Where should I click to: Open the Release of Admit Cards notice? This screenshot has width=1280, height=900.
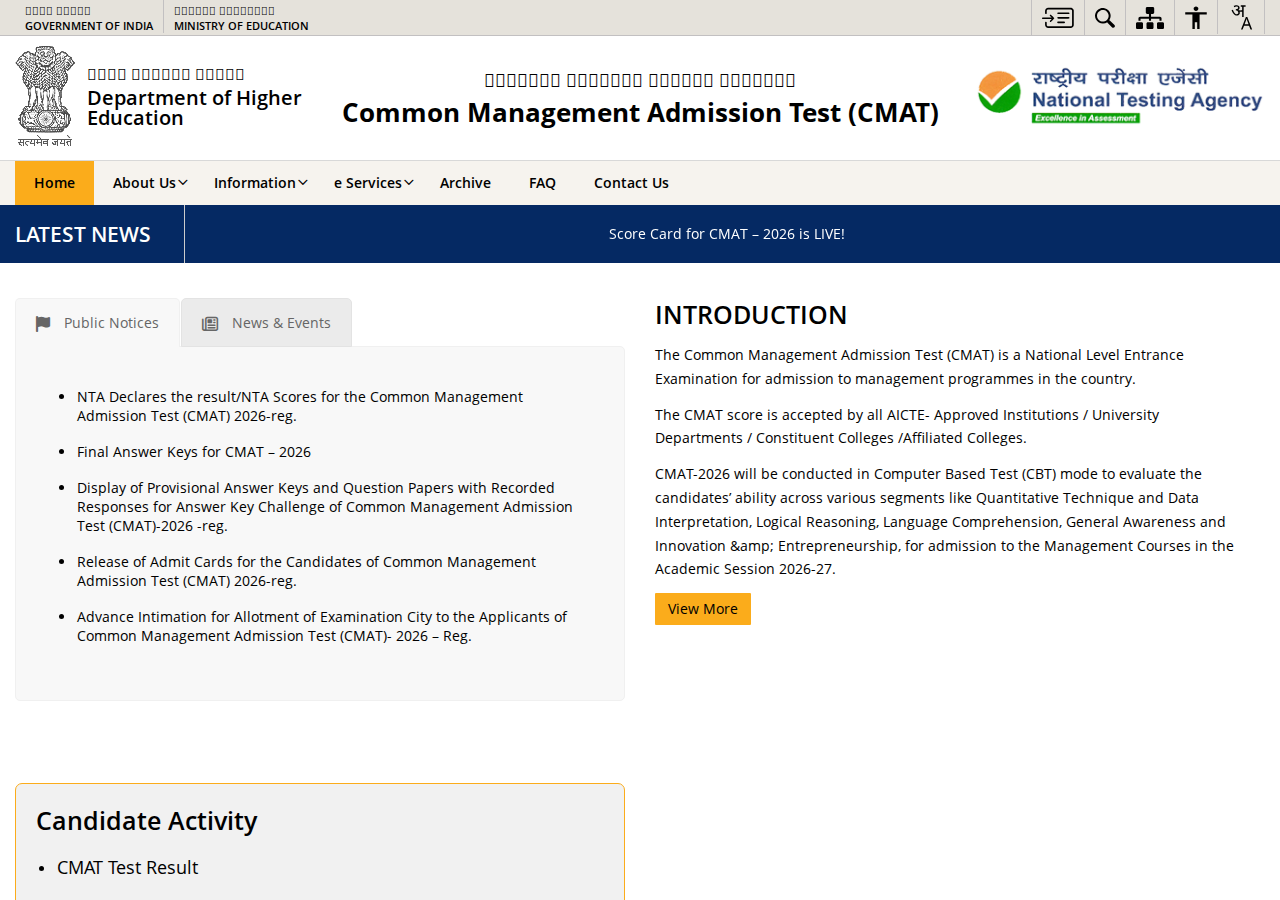(x=306, y=571)
